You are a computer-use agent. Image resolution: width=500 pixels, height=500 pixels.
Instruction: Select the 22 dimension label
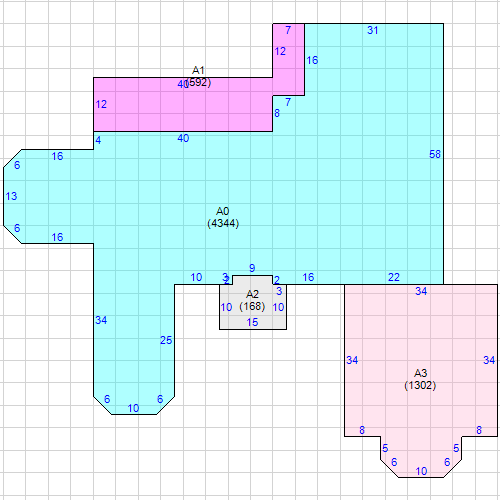tap(394, 277)
